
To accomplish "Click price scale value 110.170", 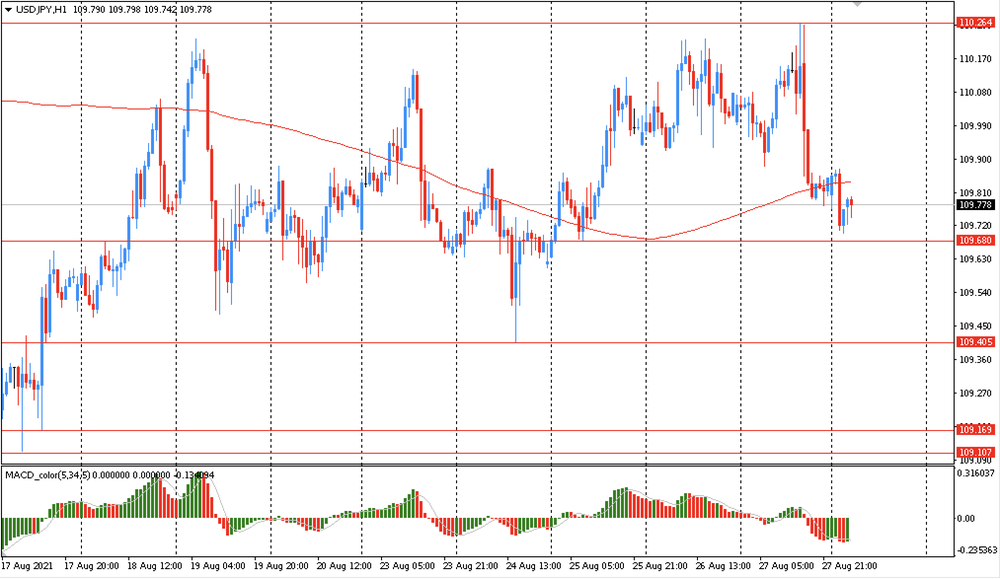I will tap(976, 59).
